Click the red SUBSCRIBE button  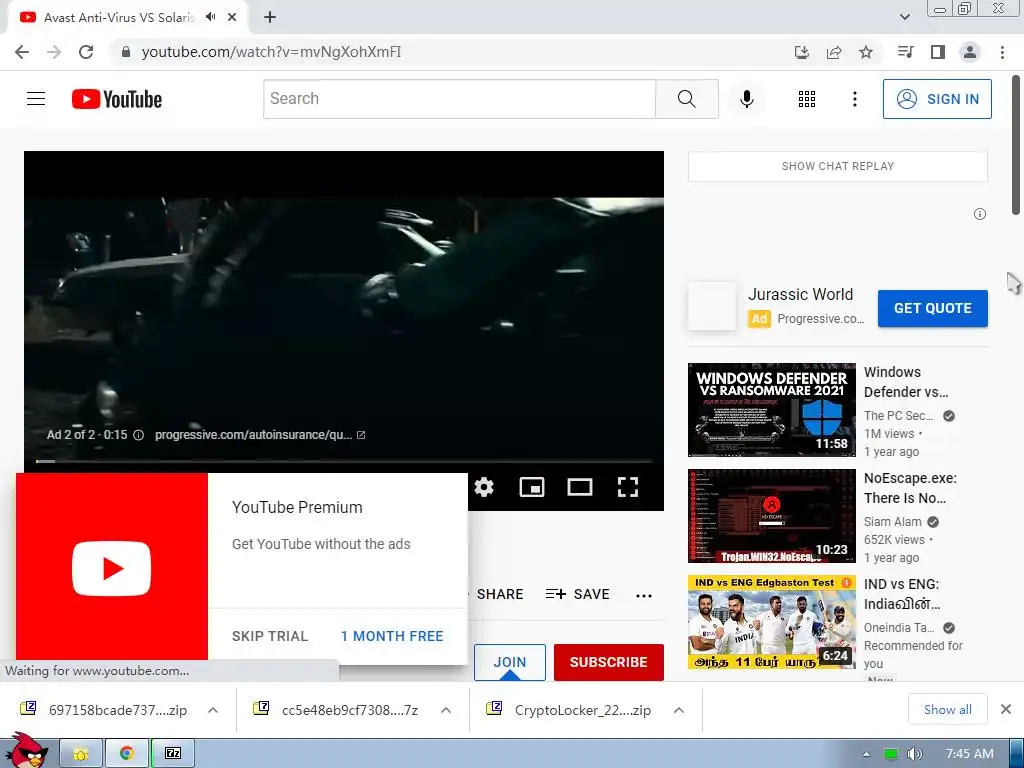[609, 662]
